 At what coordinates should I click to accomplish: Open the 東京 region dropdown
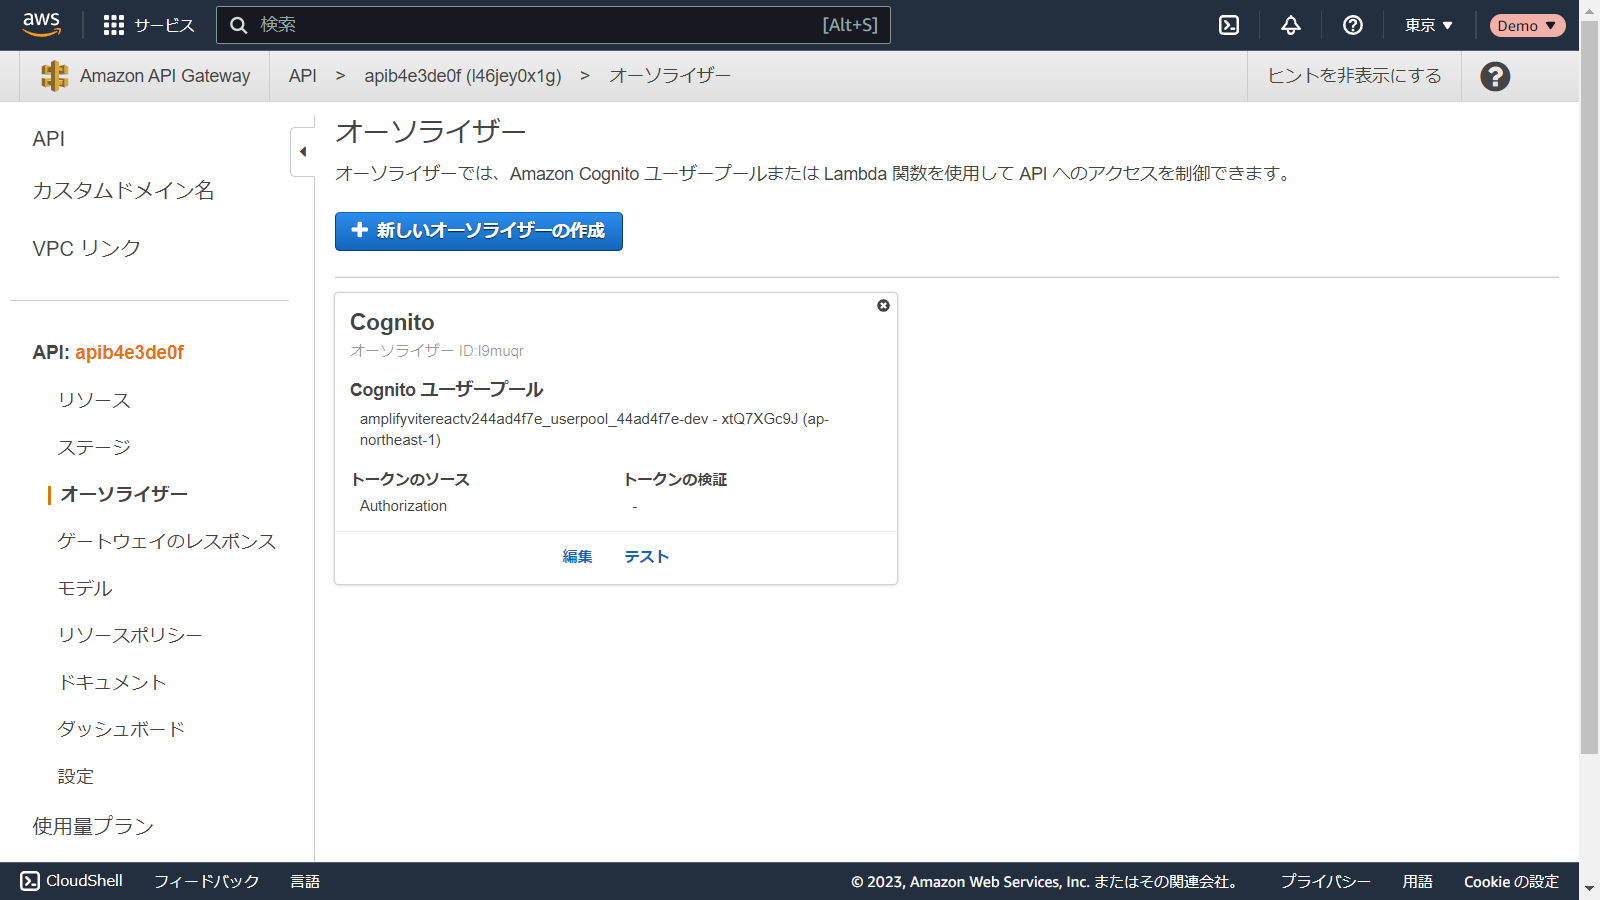pos(1427,25)
